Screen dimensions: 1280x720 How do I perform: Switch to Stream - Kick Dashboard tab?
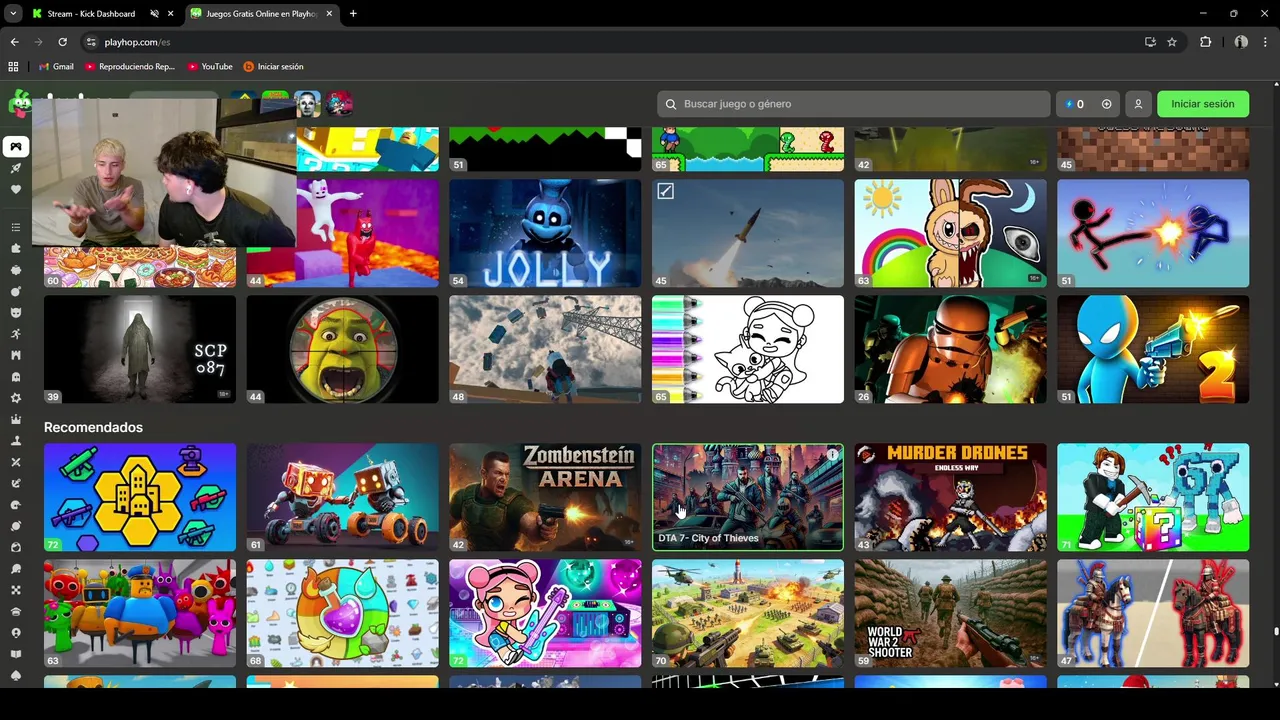pos(91,14)
